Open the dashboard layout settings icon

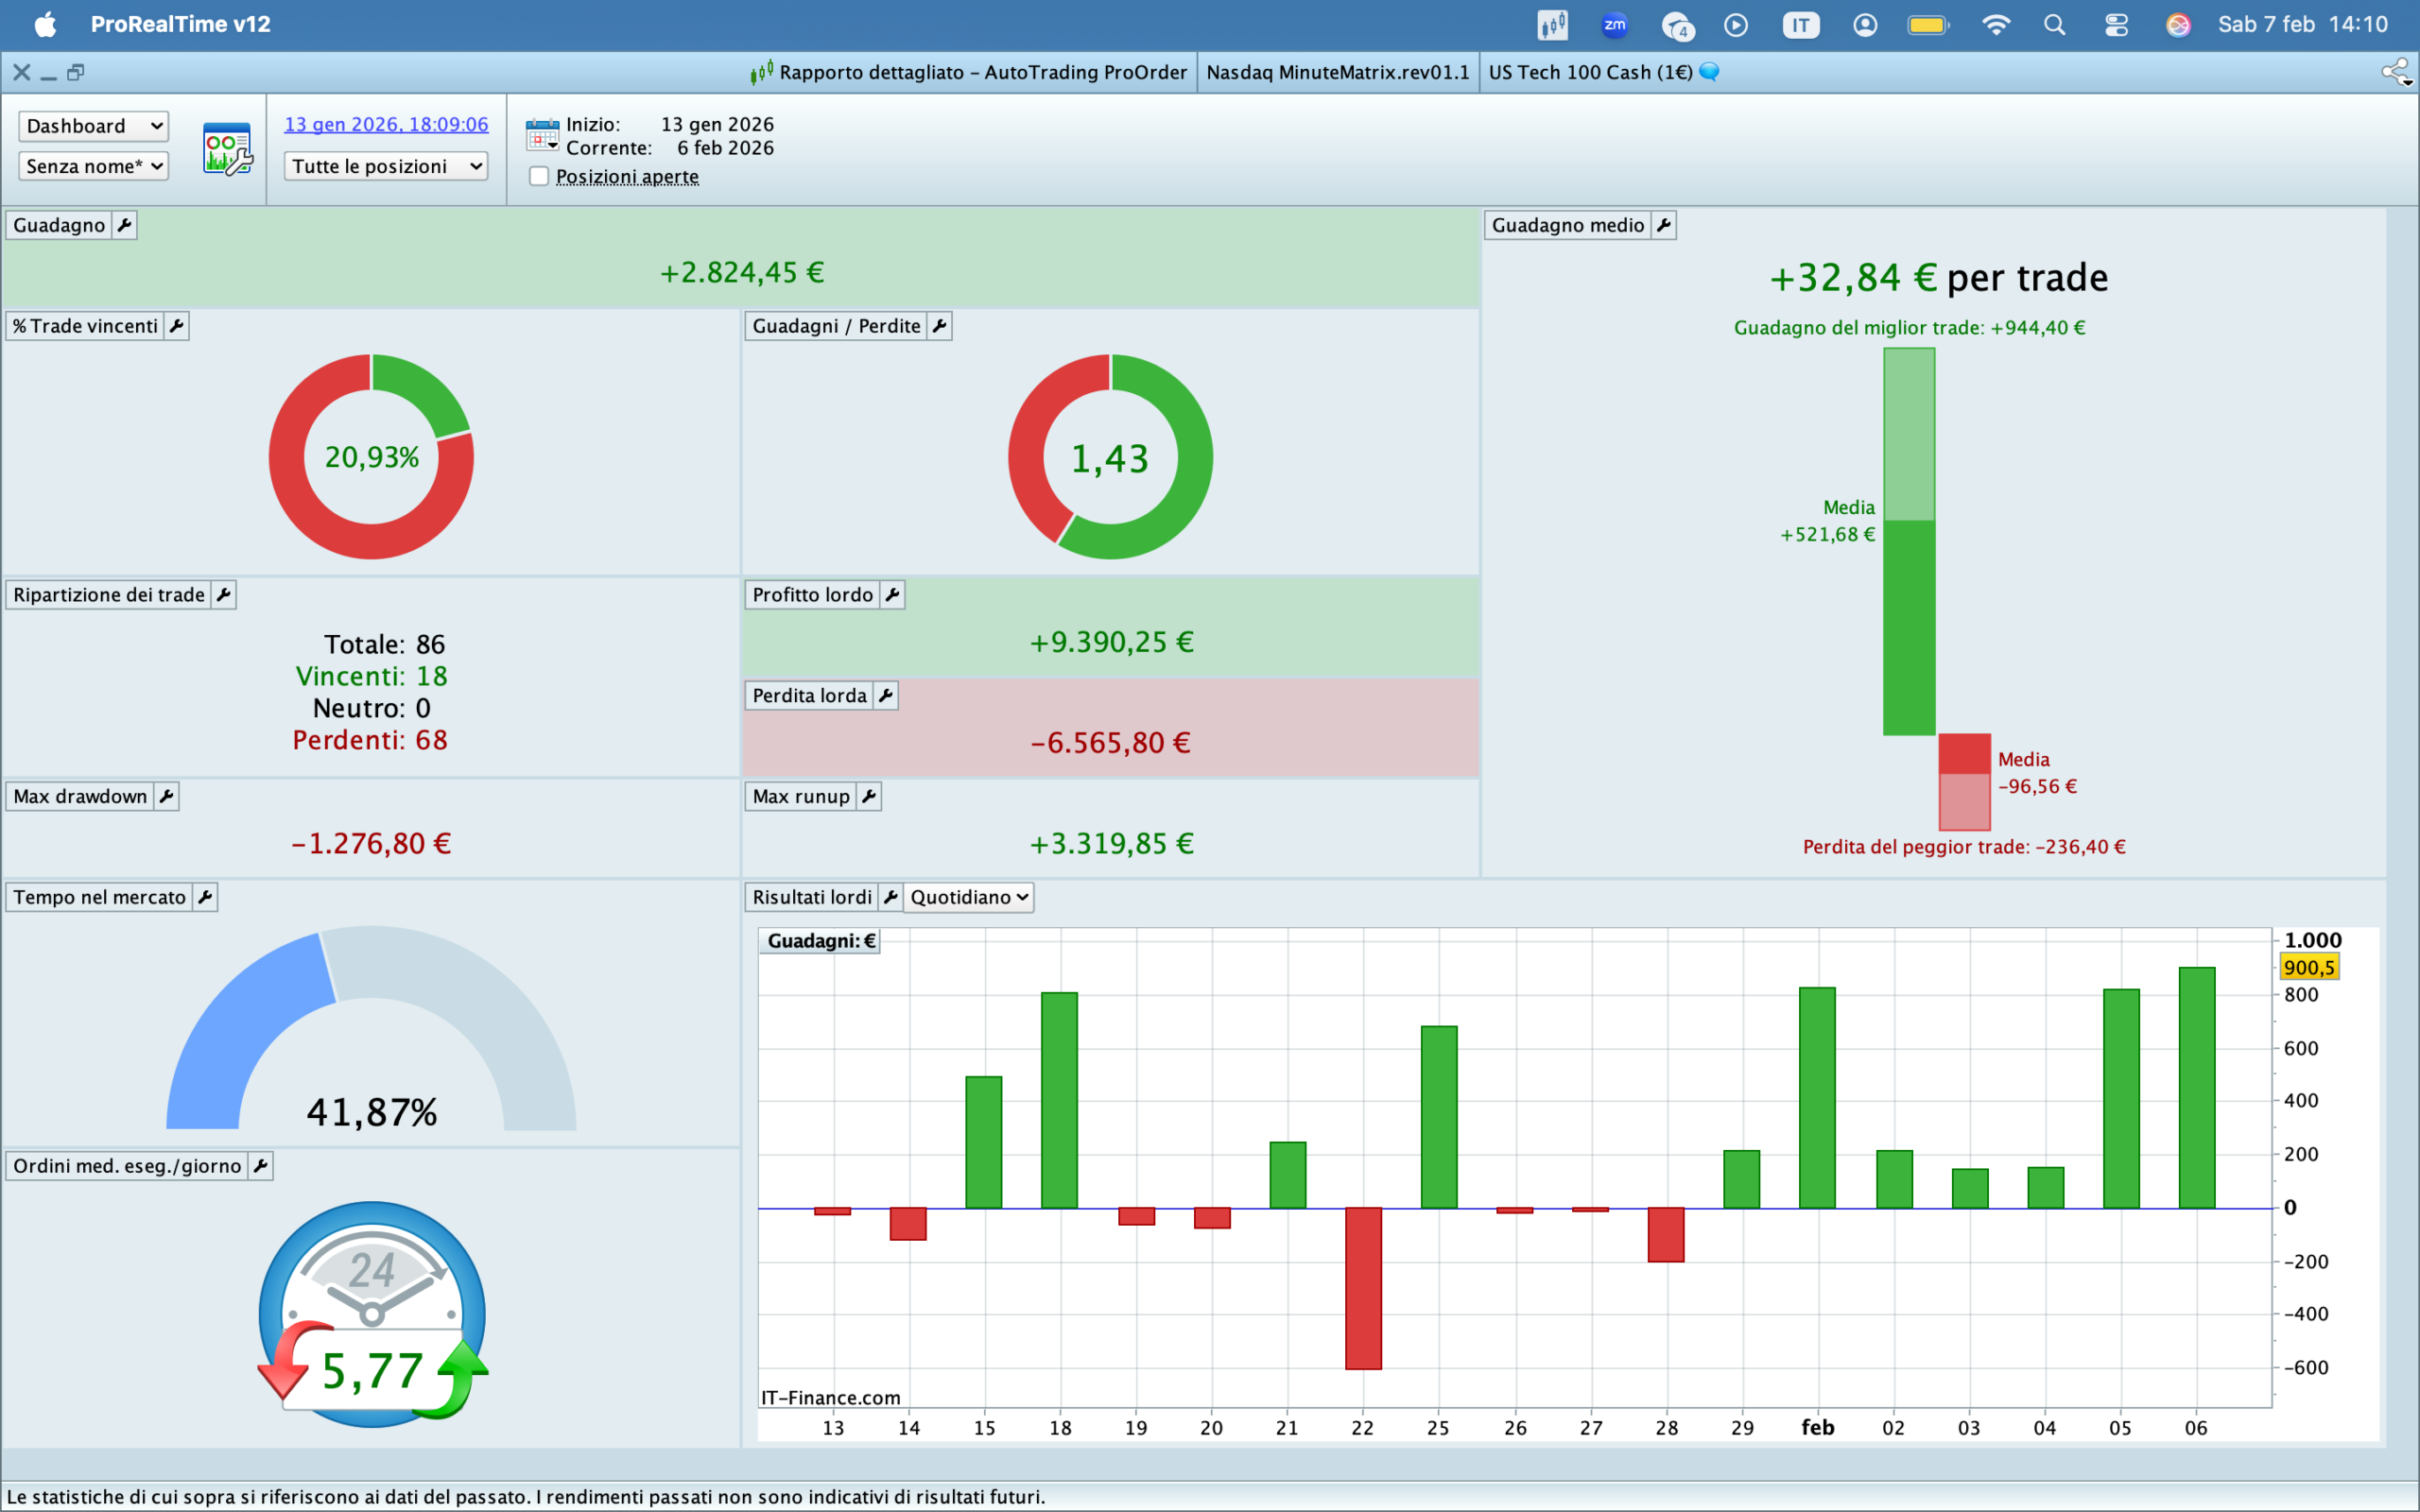click(227, 149)
